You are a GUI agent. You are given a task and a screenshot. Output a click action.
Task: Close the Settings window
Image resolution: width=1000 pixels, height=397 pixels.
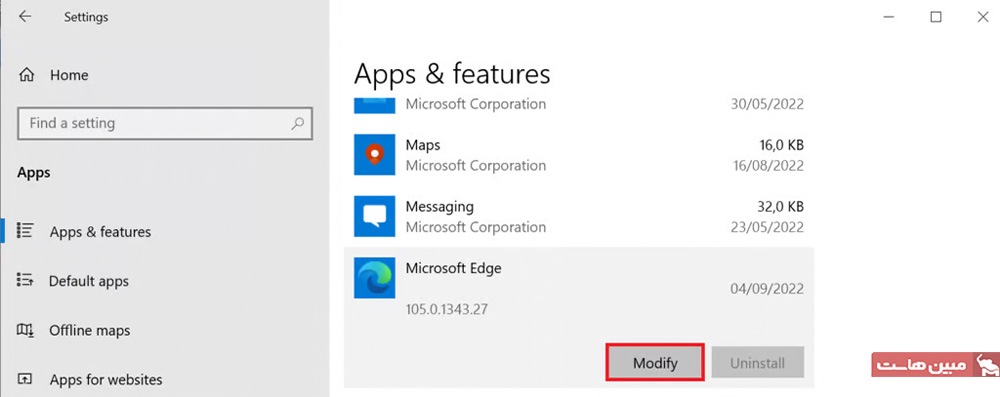point(983,17)
